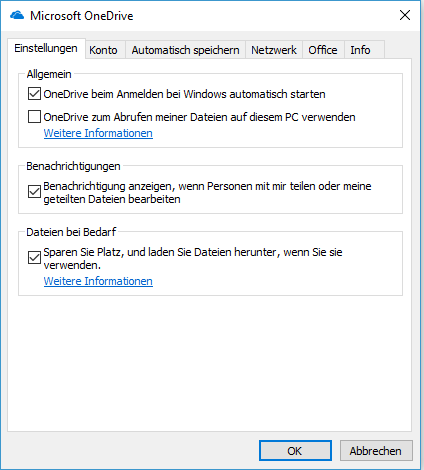Switch to the Konto tab
The width and height of the screenshot is (424, 470).
tap(103, 50)
